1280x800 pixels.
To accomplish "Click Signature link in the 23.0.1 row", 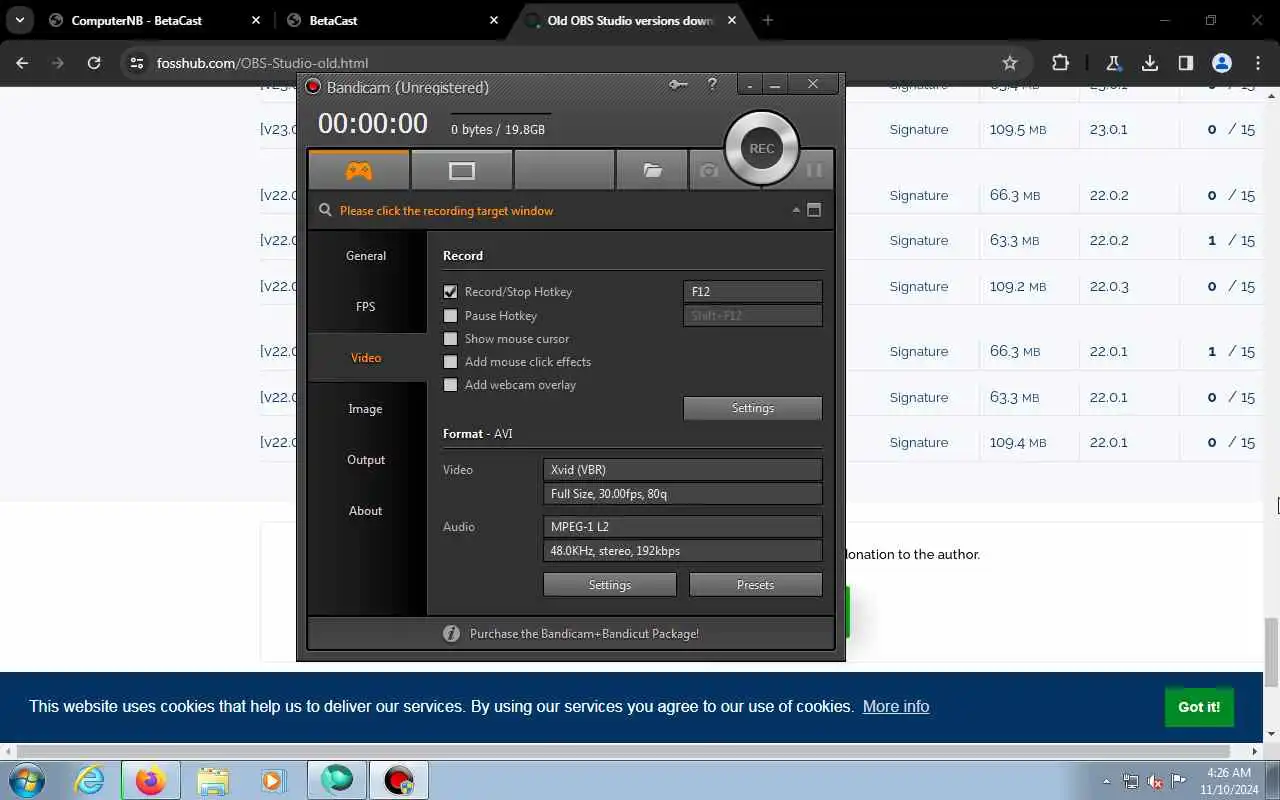I will click(919, 130).
